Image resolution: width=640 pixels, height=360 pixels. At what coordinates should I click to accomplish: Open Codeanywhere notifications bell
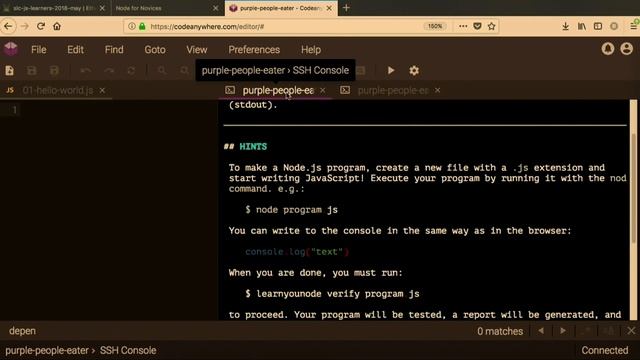pos(607,49)
